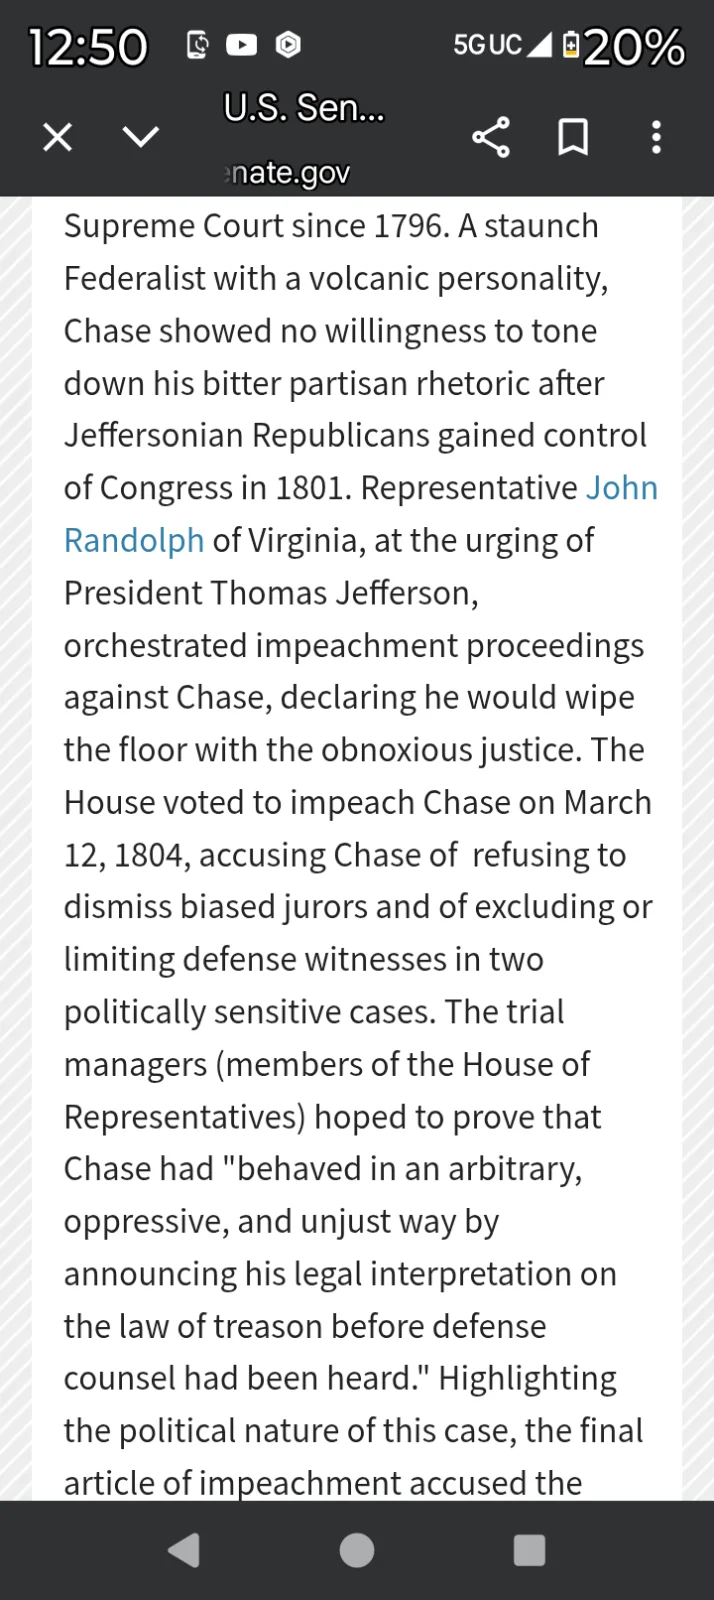
Task: Open the "John" hyperlink
Action: (621, 488)
